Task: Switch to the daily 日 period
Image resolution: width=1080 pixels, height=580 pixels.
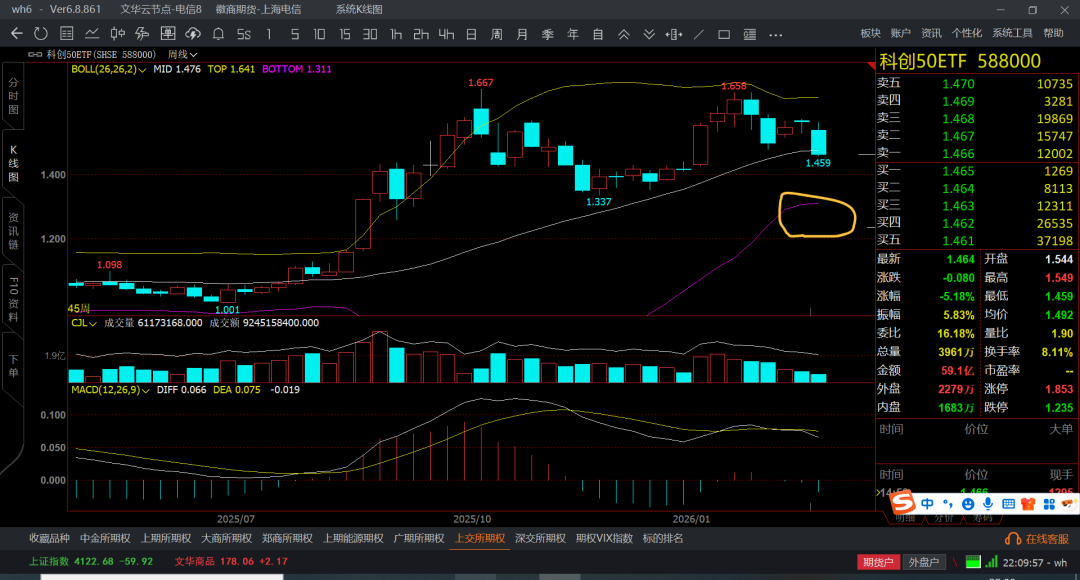Action: pyautogui.click(x=471, y=33)
